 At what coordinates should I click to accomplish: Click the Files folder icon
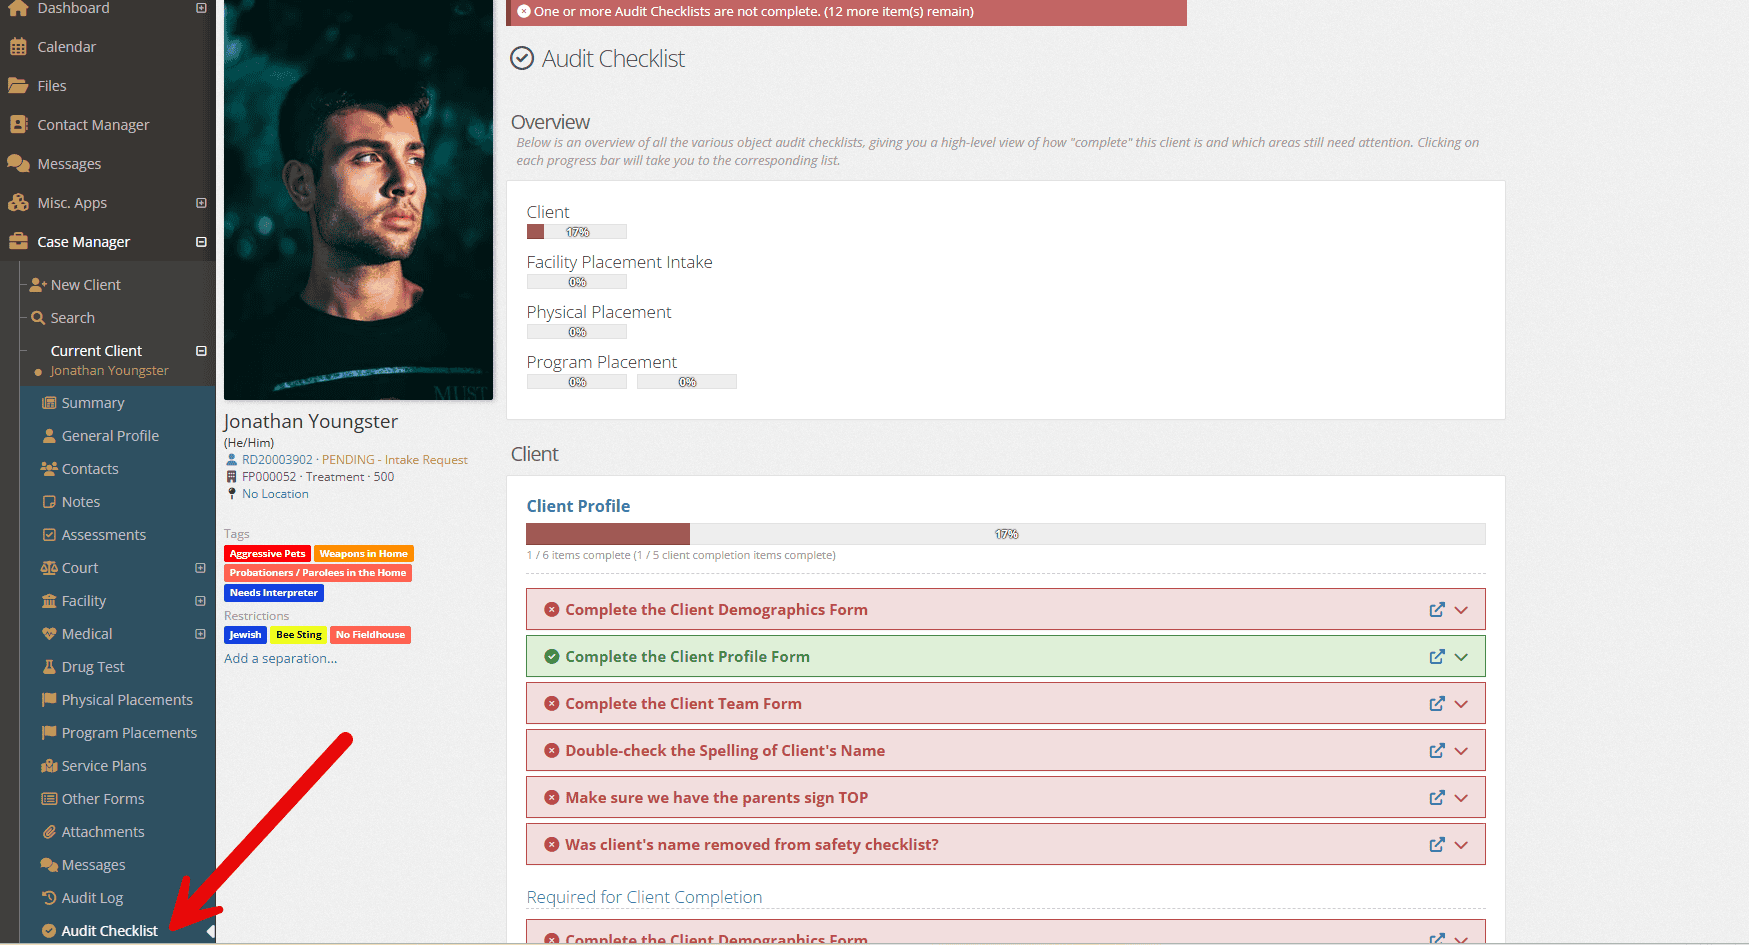(x=18, y=86)
